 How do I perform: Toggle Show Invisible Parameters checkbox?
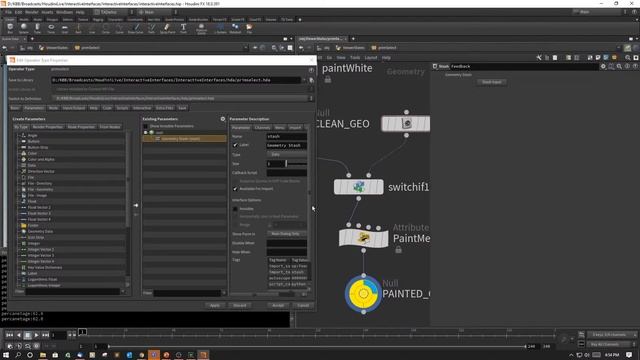(x=146, y=126)
